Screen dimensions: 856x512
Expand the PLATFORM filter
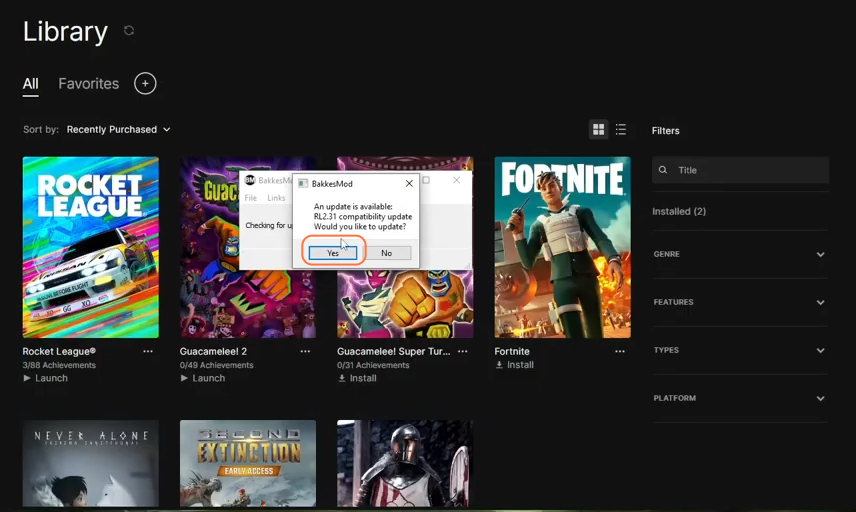pyautogui.click(x=740, y=398)
